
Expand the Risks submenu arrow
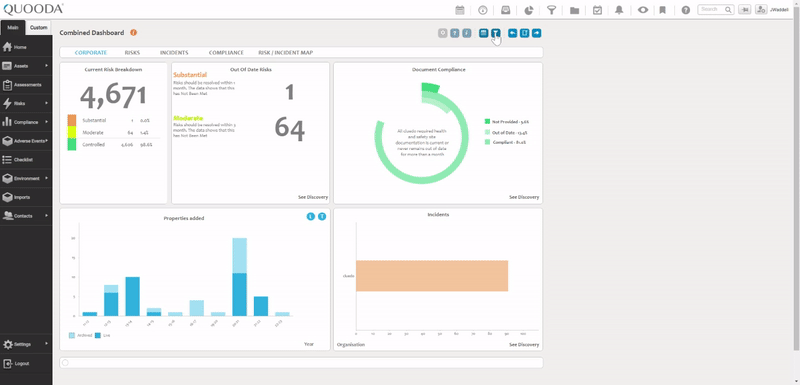click(46, 103)
